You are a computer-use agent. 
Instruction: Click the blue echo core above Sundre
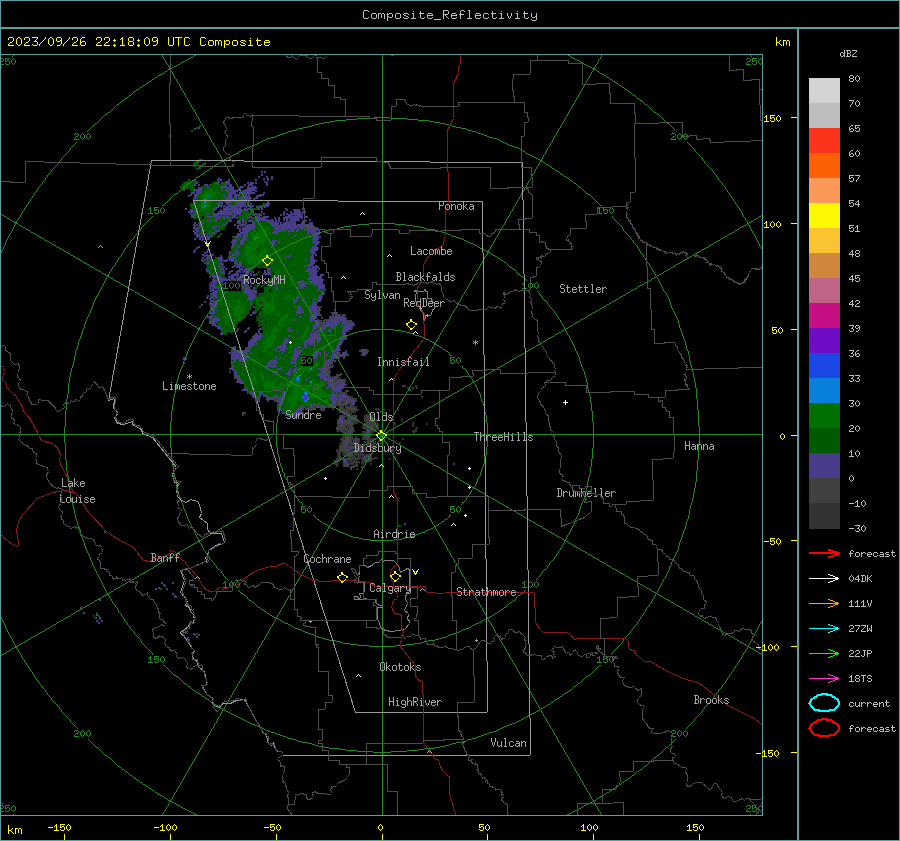(305, 397)
